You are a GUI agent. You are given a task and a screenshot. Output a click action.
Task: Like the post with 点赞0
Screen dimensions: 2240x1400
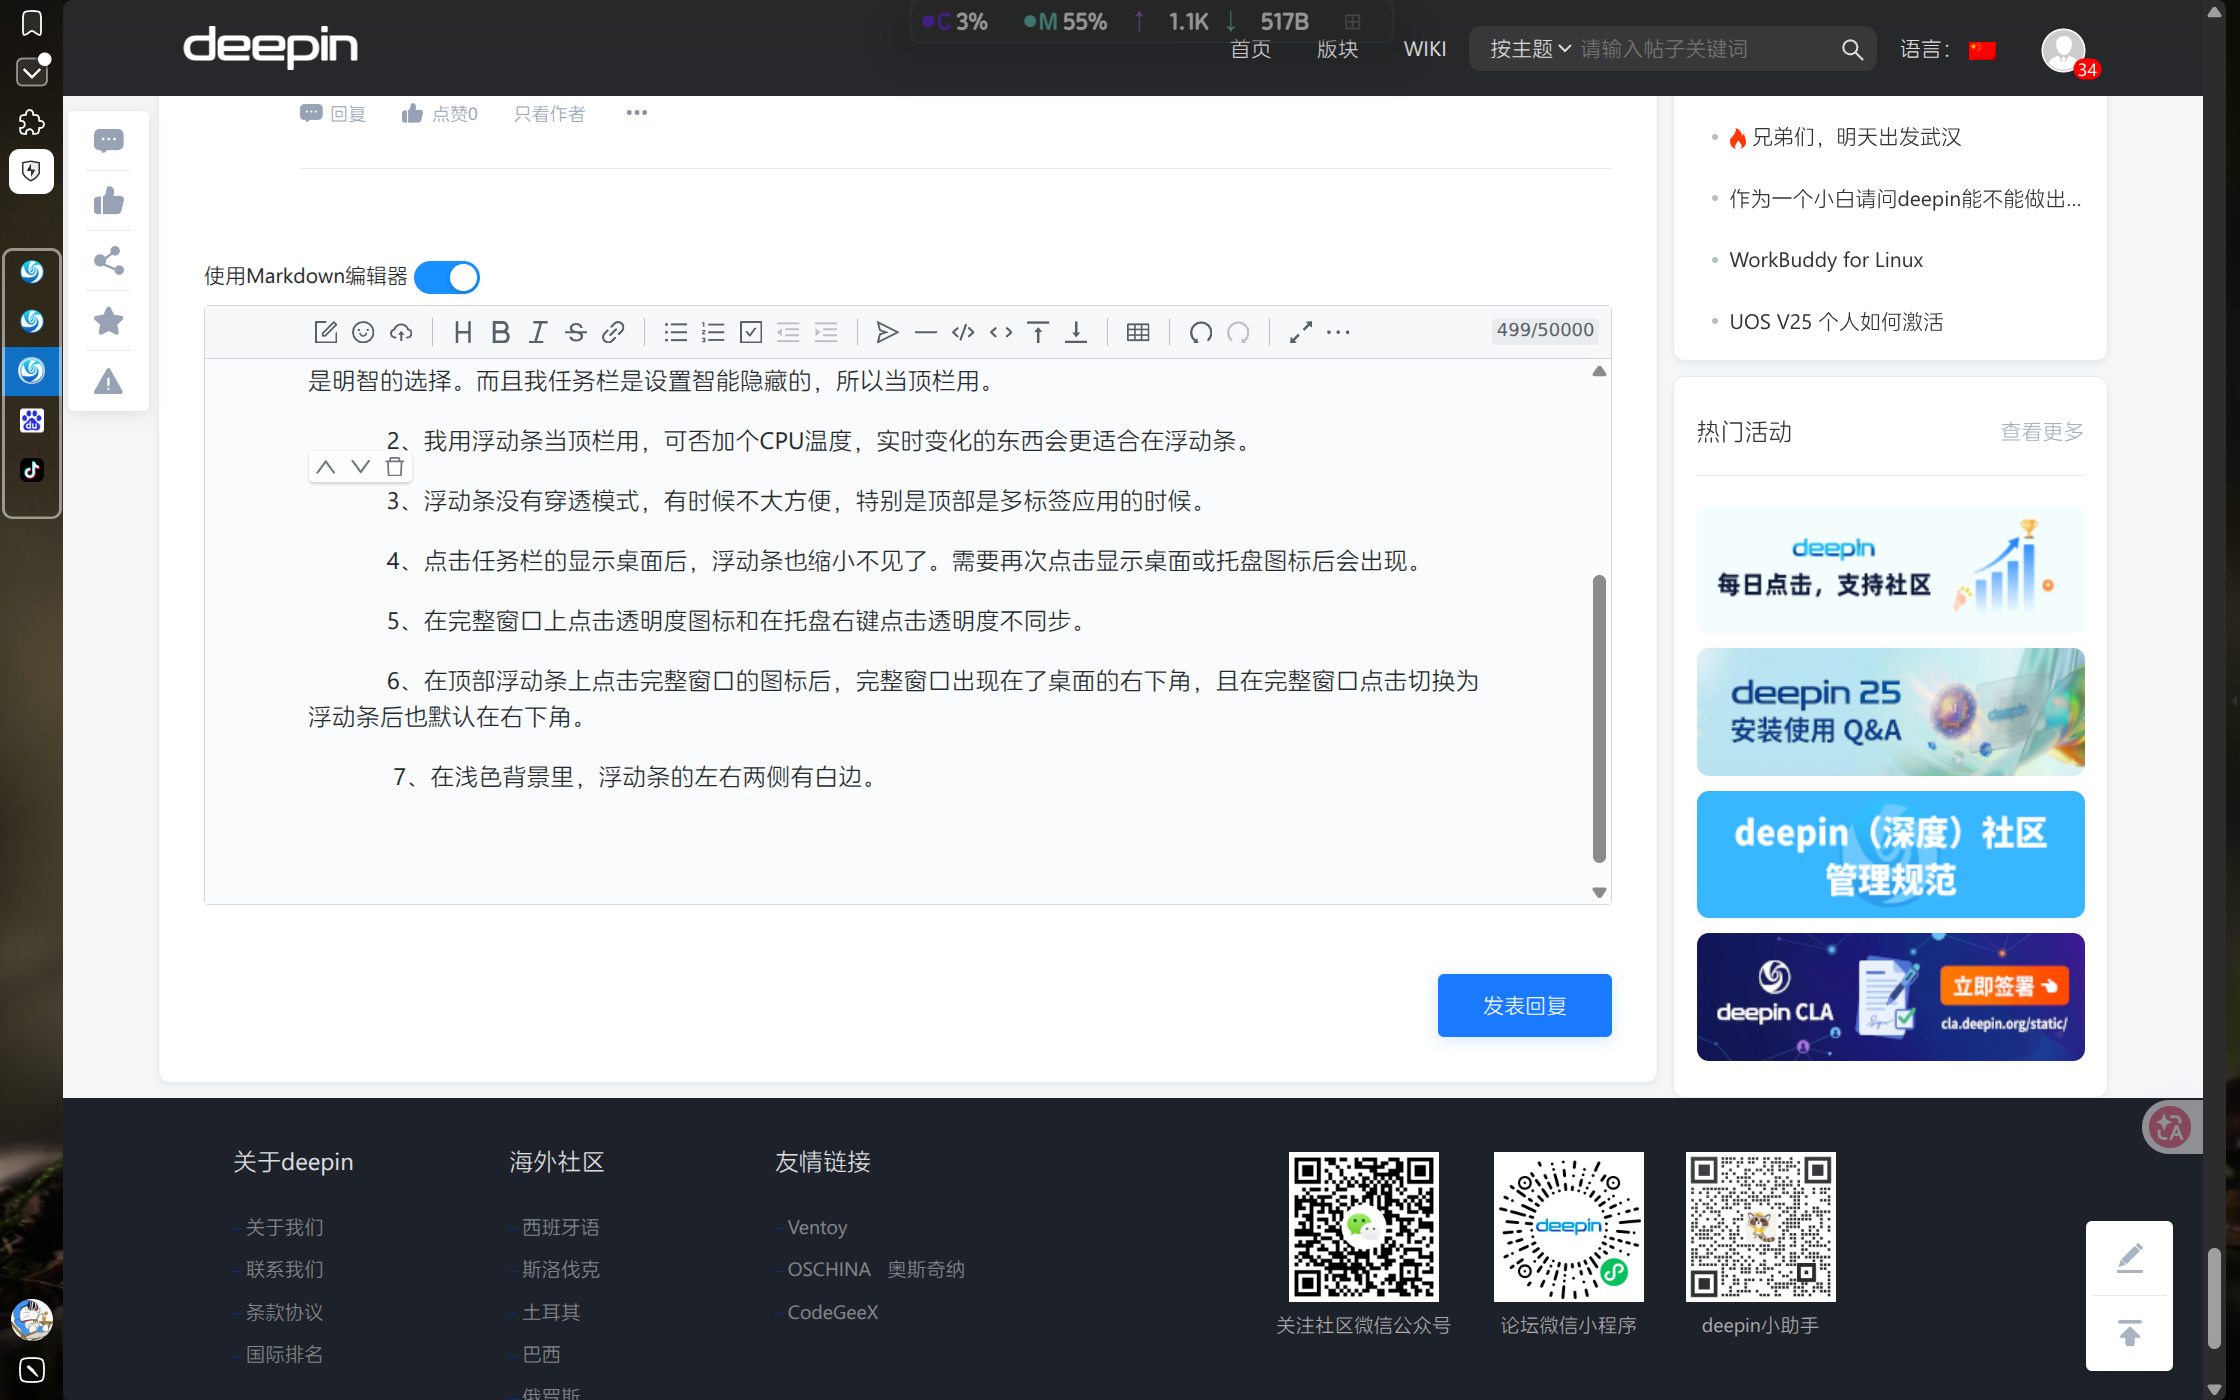pyautogui.click(x=440, y=114)
